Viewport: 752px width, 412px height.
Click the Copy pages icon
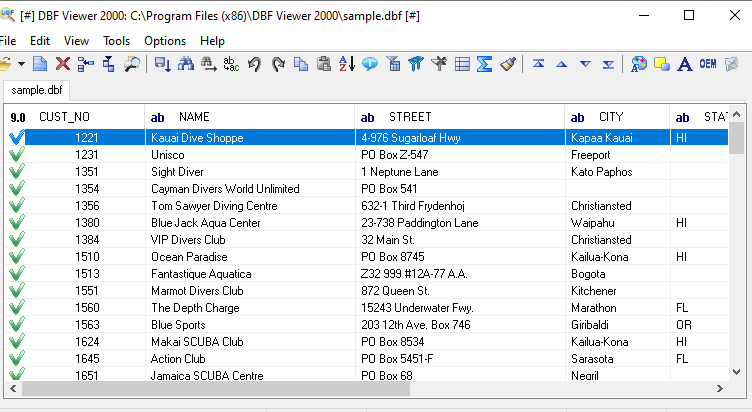pos(301,64)
